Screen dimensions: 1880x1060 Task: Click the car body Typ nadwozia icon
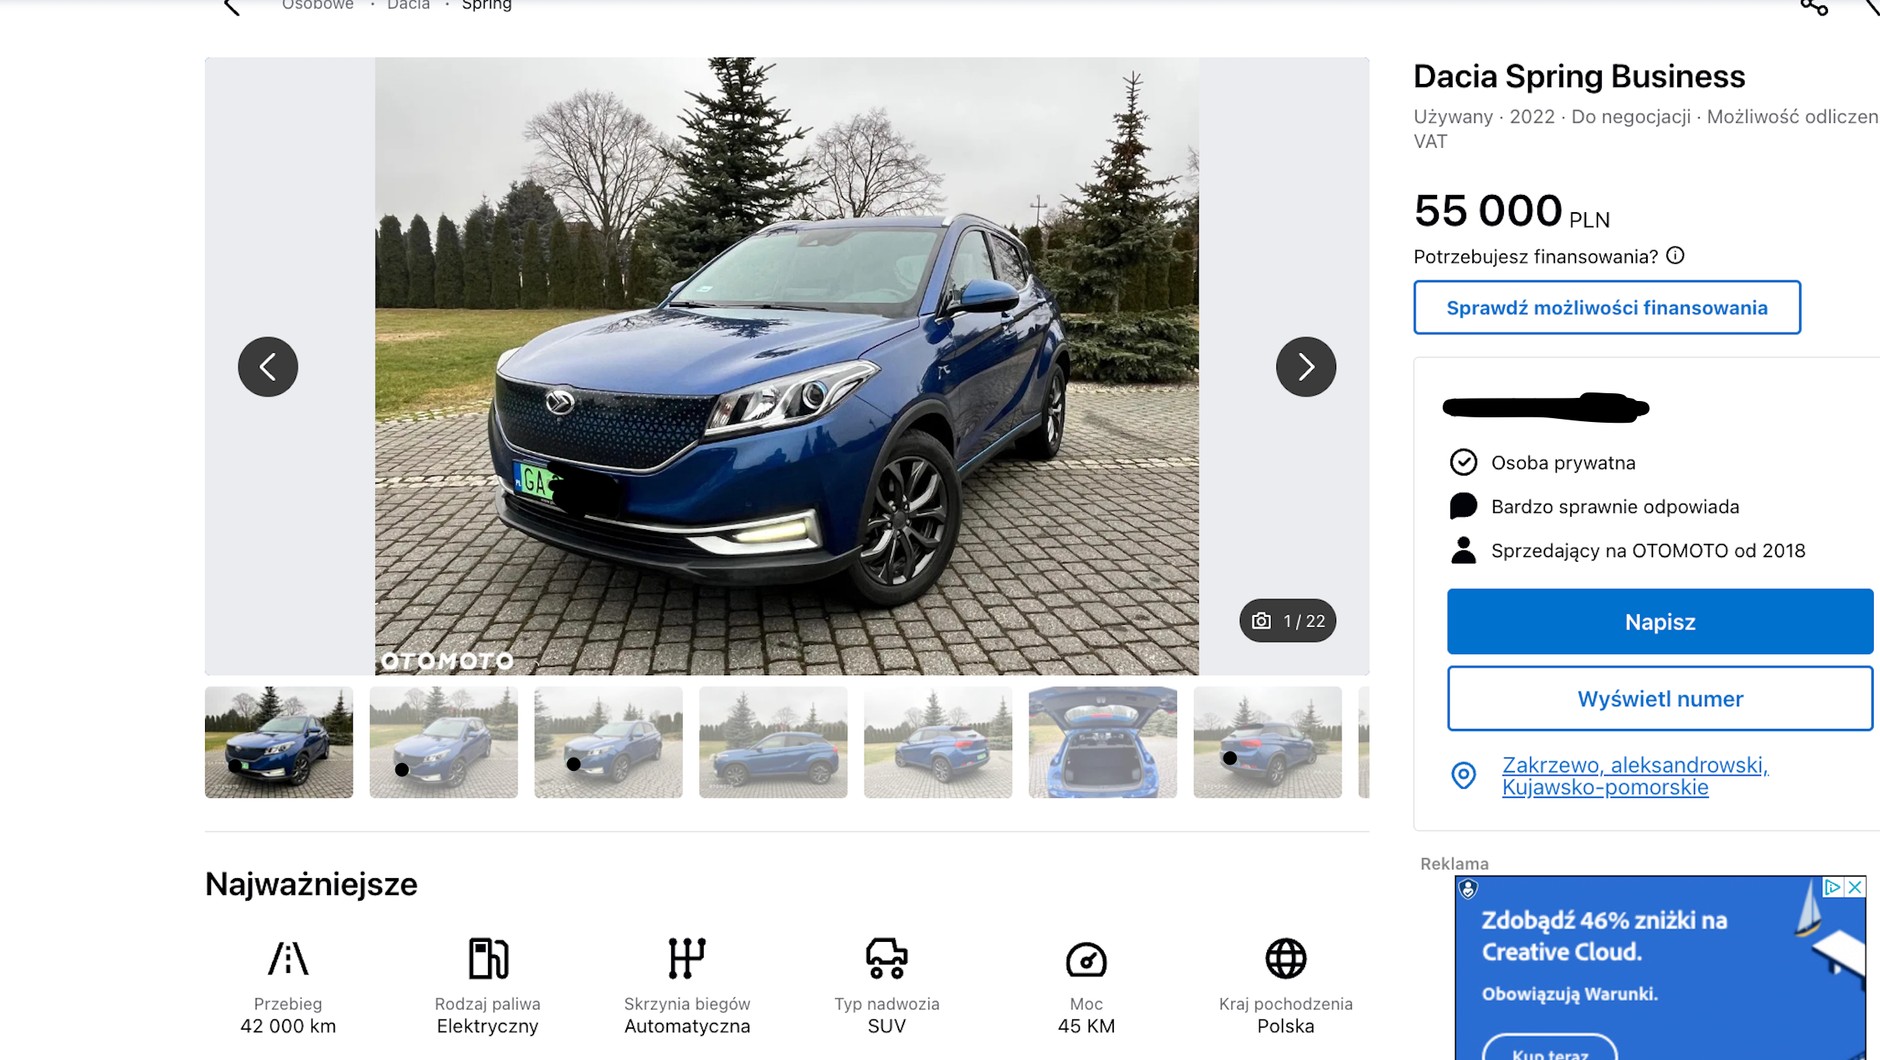pyautogui.click(x=886, y=958)
